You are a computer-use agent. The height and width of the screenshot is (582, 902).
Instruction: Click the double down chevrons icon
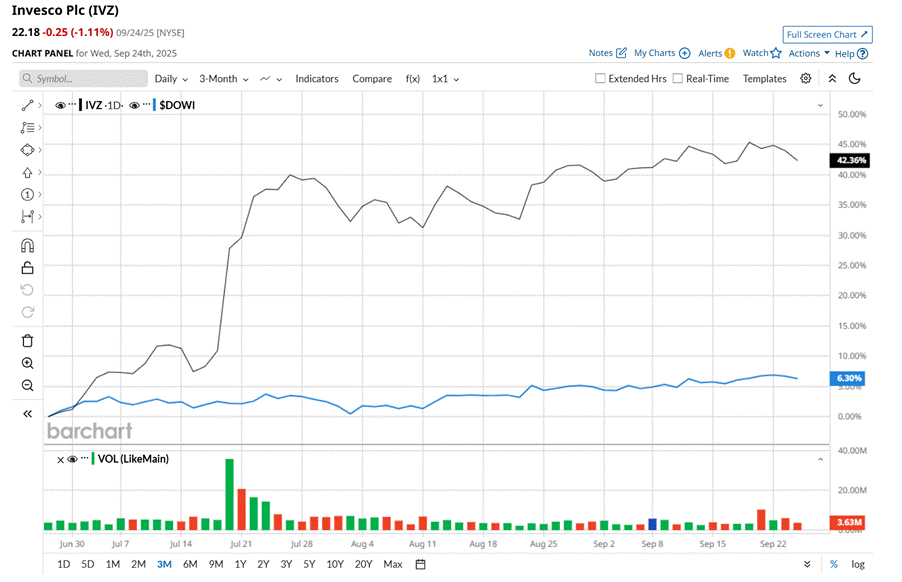tap(807, 565)
